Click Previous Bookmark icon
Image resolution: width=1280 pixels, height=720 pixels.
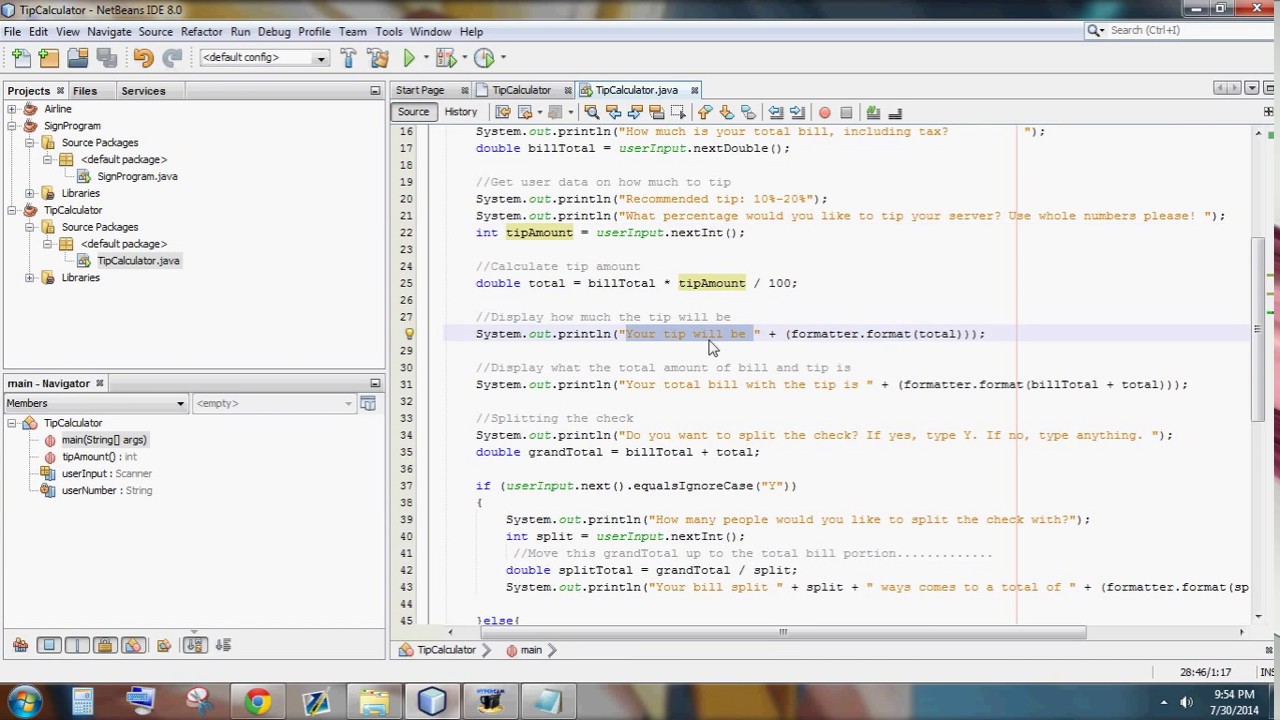point(705,112)
